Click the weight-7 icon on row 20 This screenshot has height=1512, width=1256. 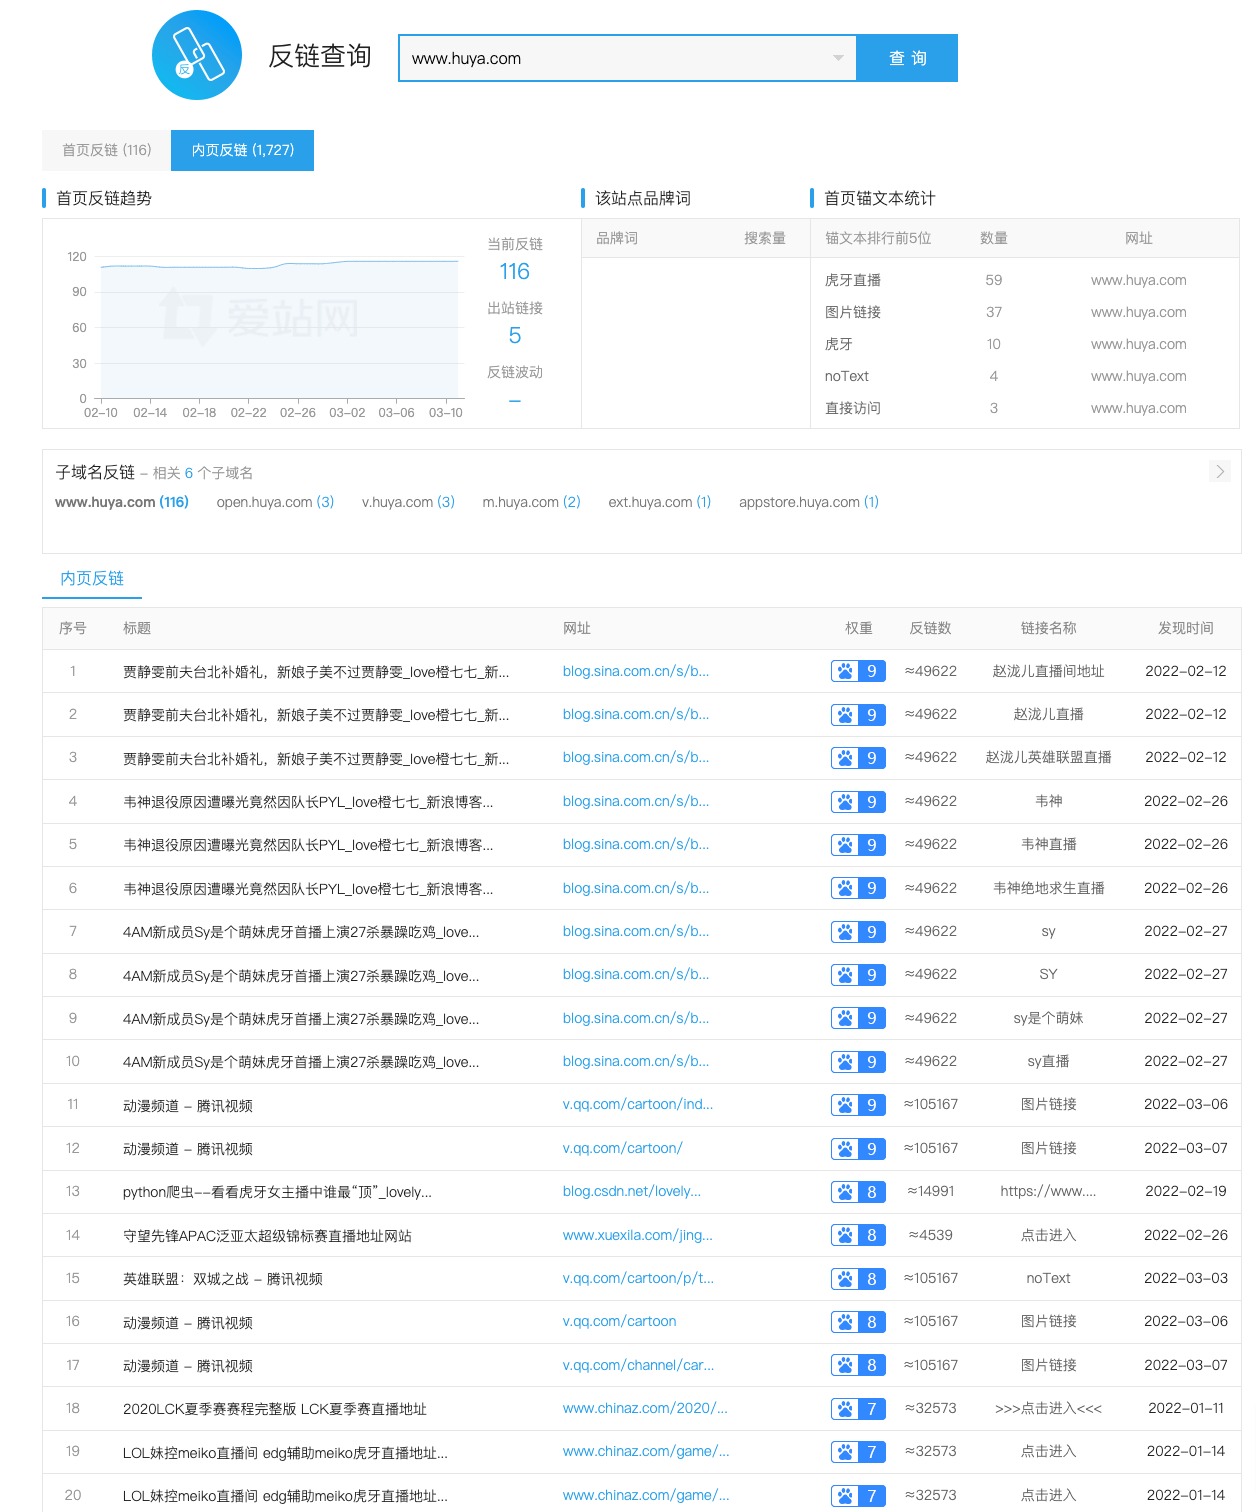857,1494
